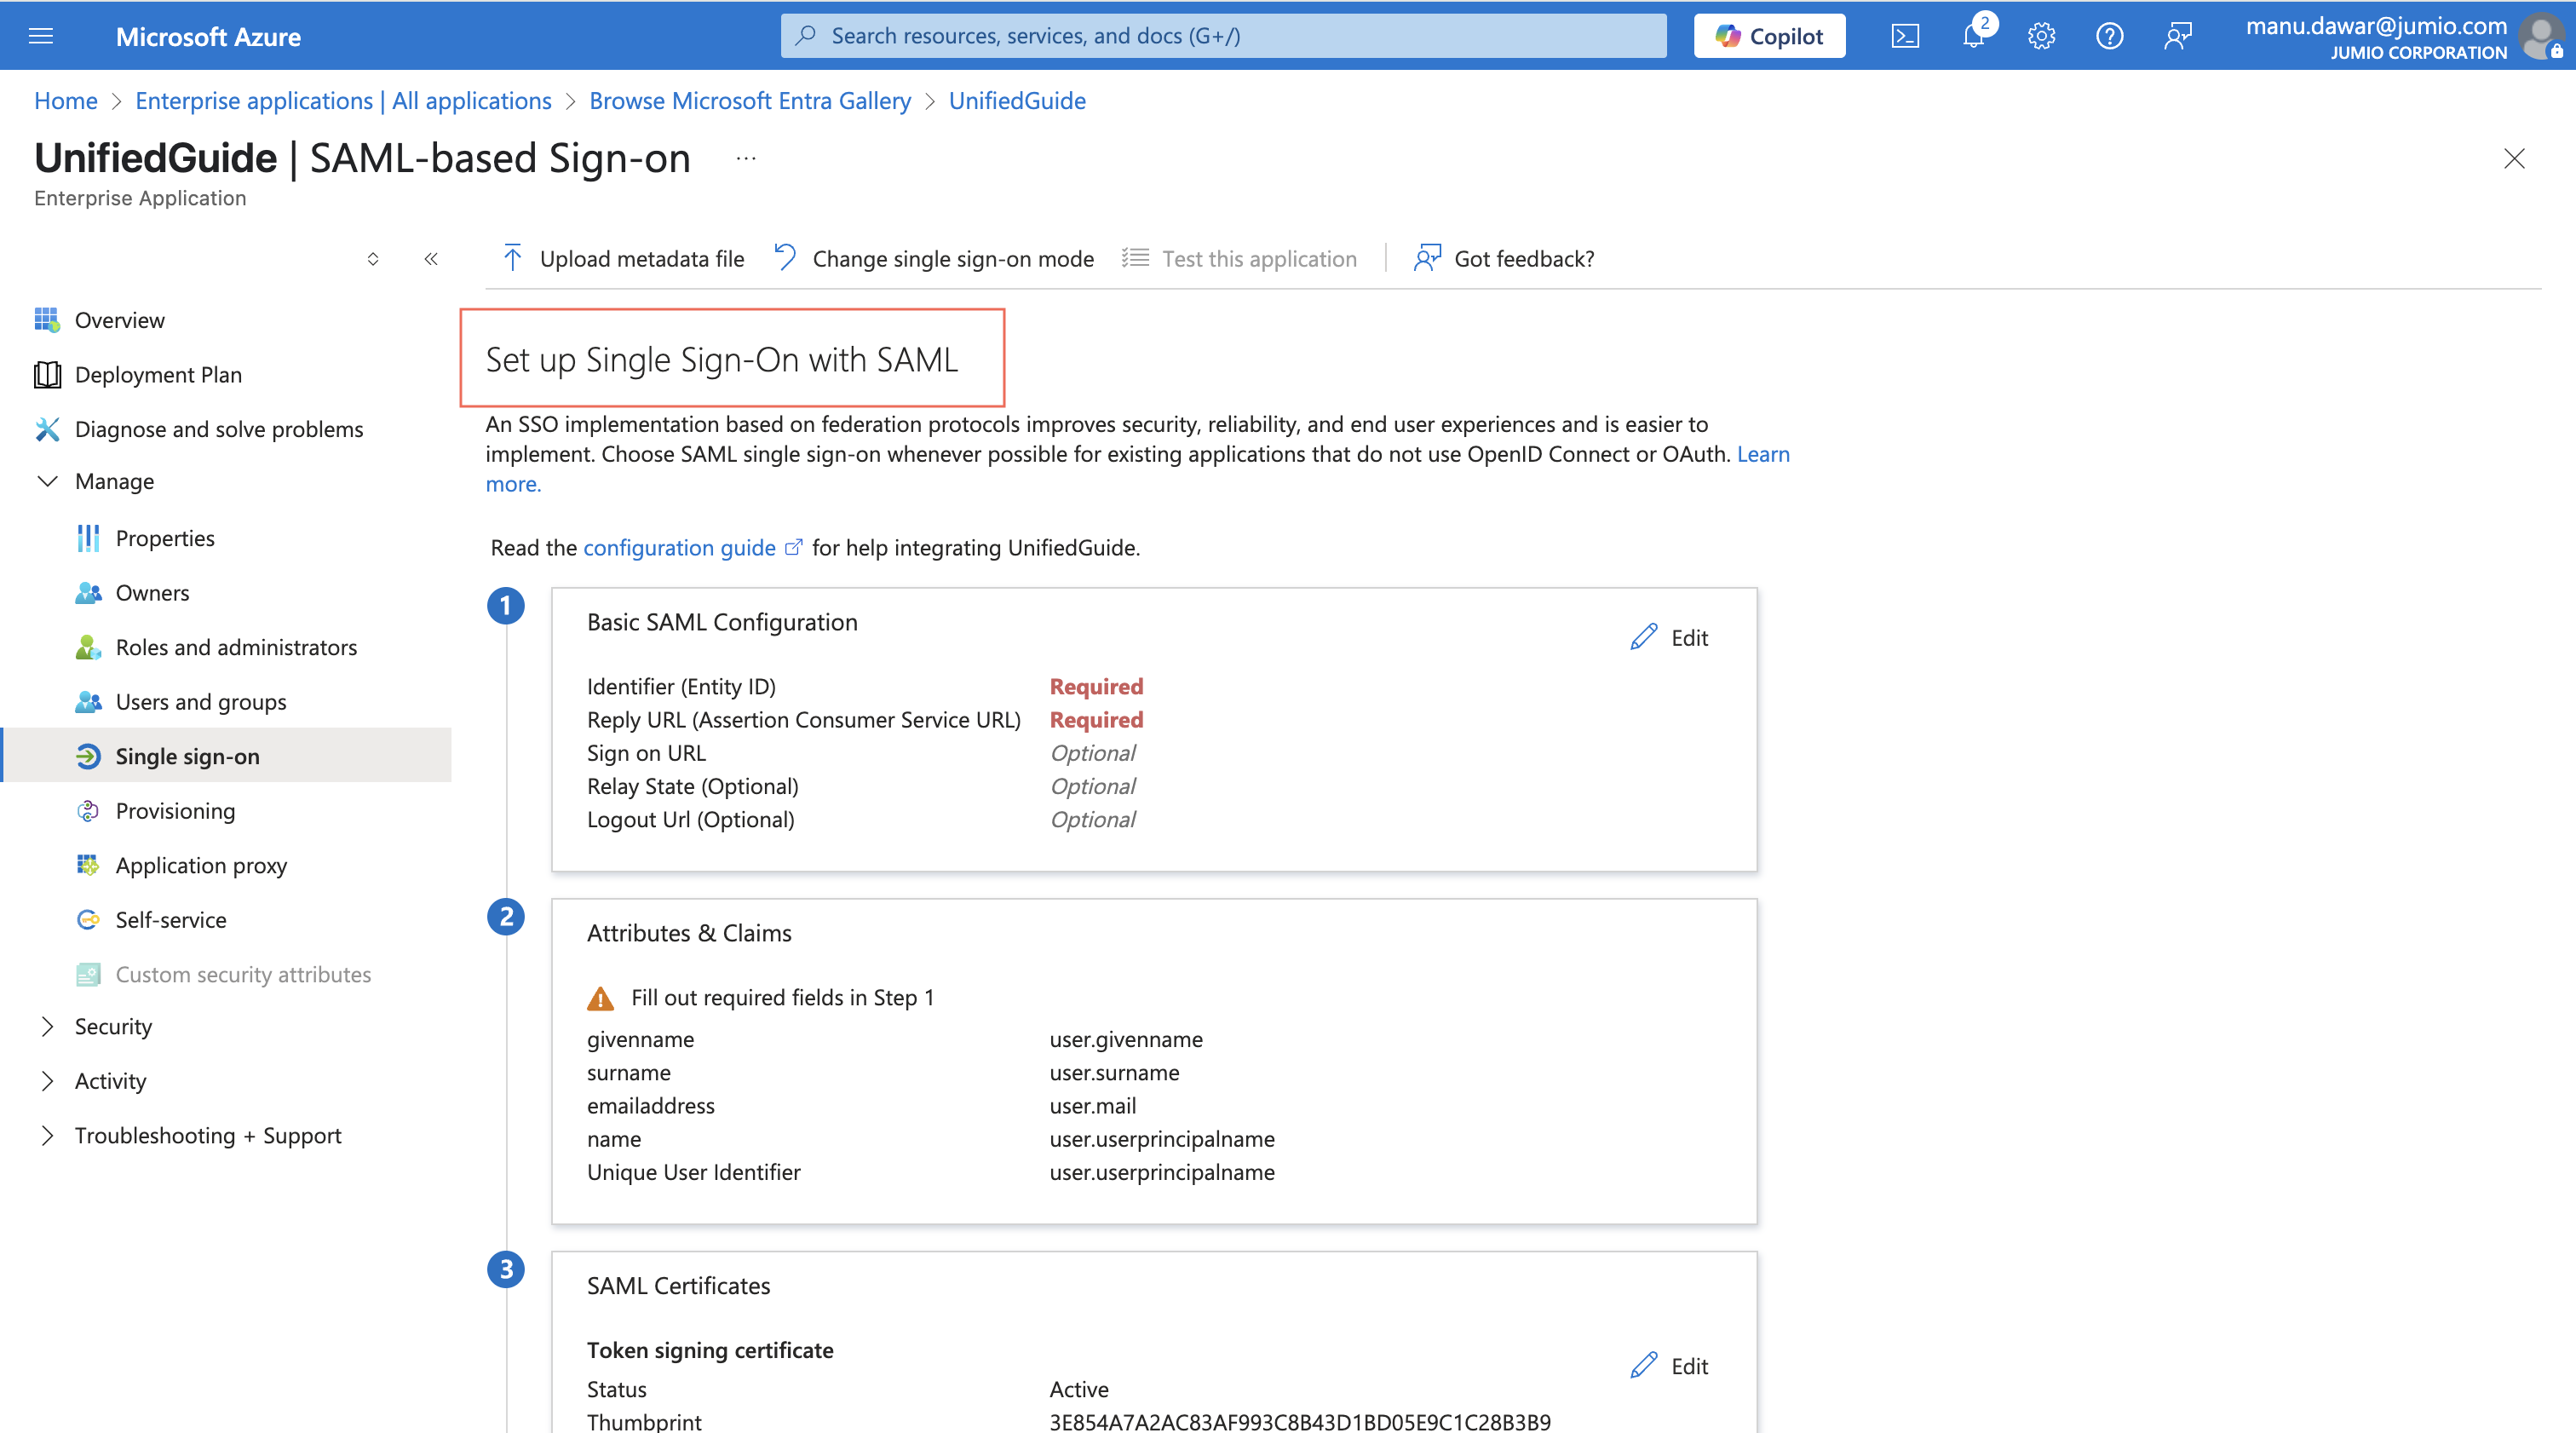This screenshot has width=2576, height=1433.
Task: Click pencil Edit for Basic SAML Configuration
Action: point(1669,638)
